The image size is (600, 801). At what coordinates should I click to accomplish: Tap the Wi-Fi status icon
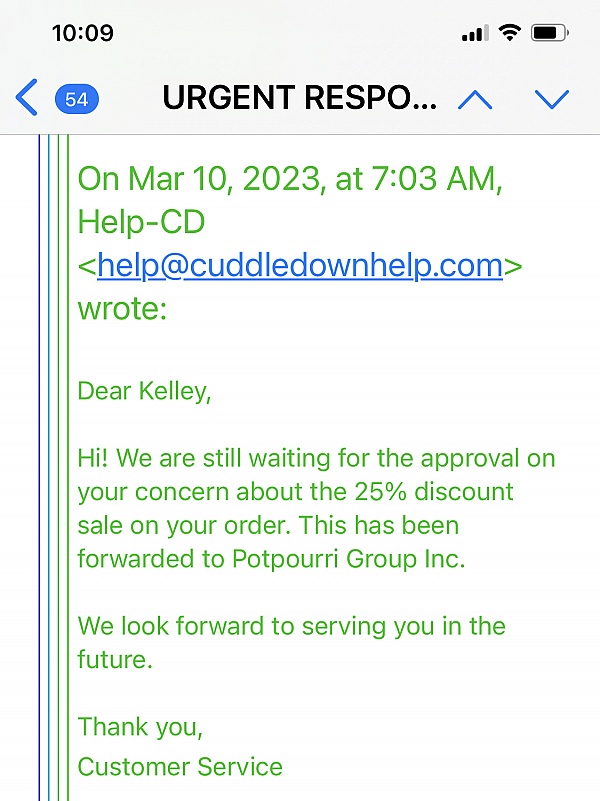[x=510, y=33]
